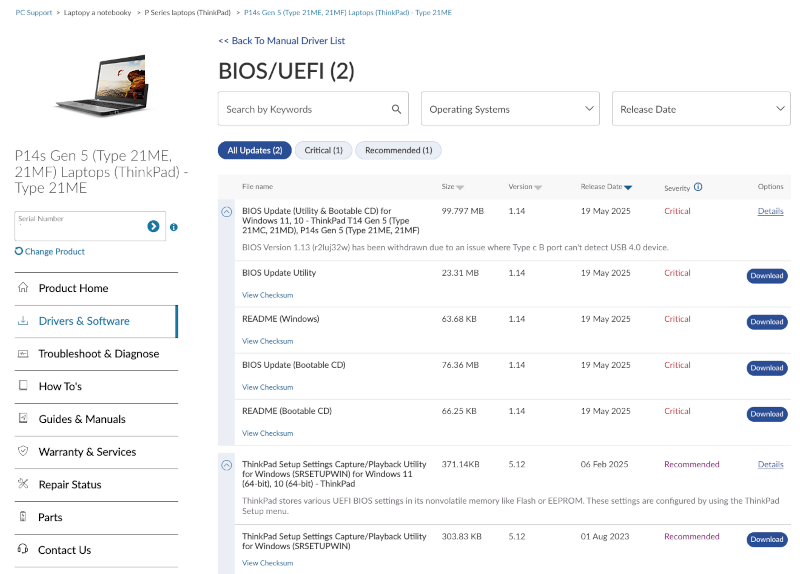Click Troubleshoot & Diagnose icon
The height and width of the screenshot is (574, 800).
point(23,353)
